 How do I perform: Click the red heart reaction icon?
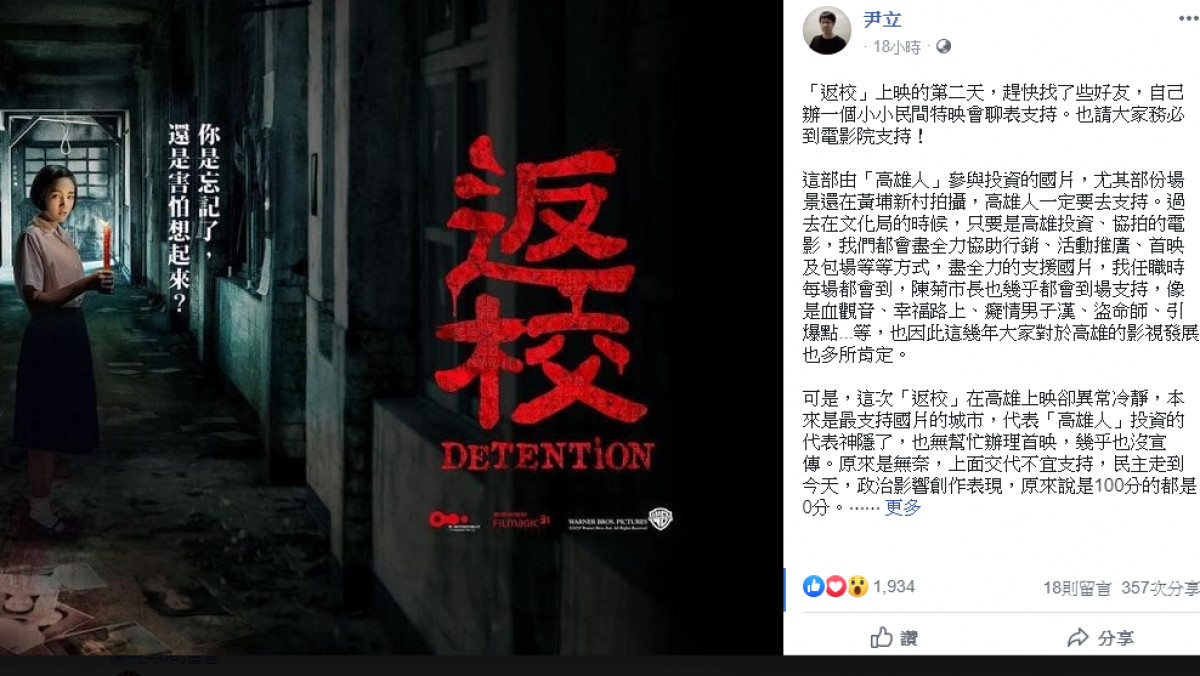coord(835,587)
